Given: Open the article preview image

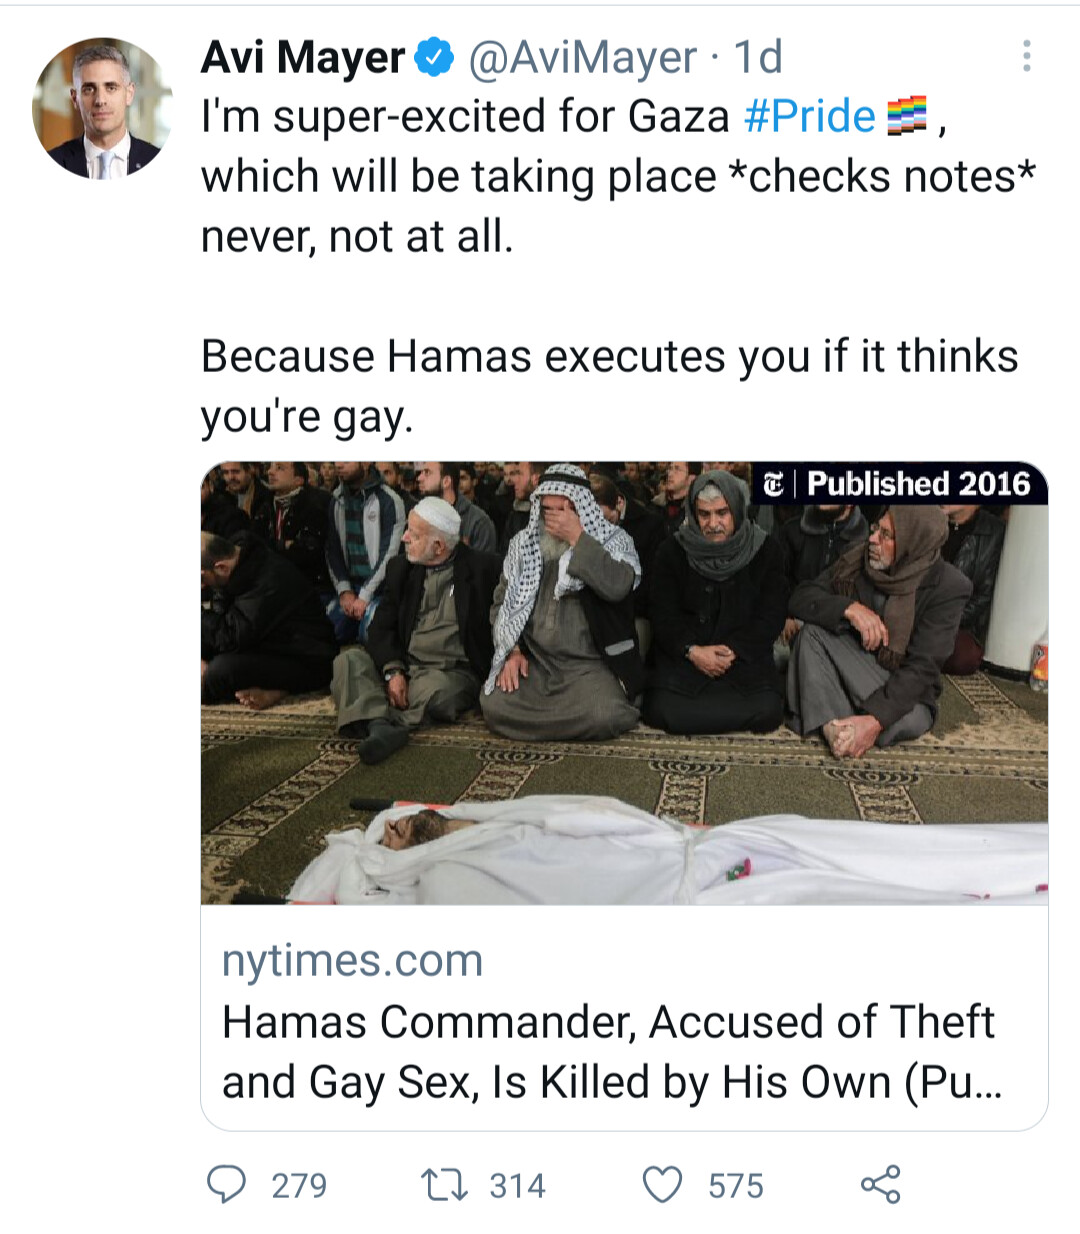Looking at the screenshot, I should click(624, 683).
